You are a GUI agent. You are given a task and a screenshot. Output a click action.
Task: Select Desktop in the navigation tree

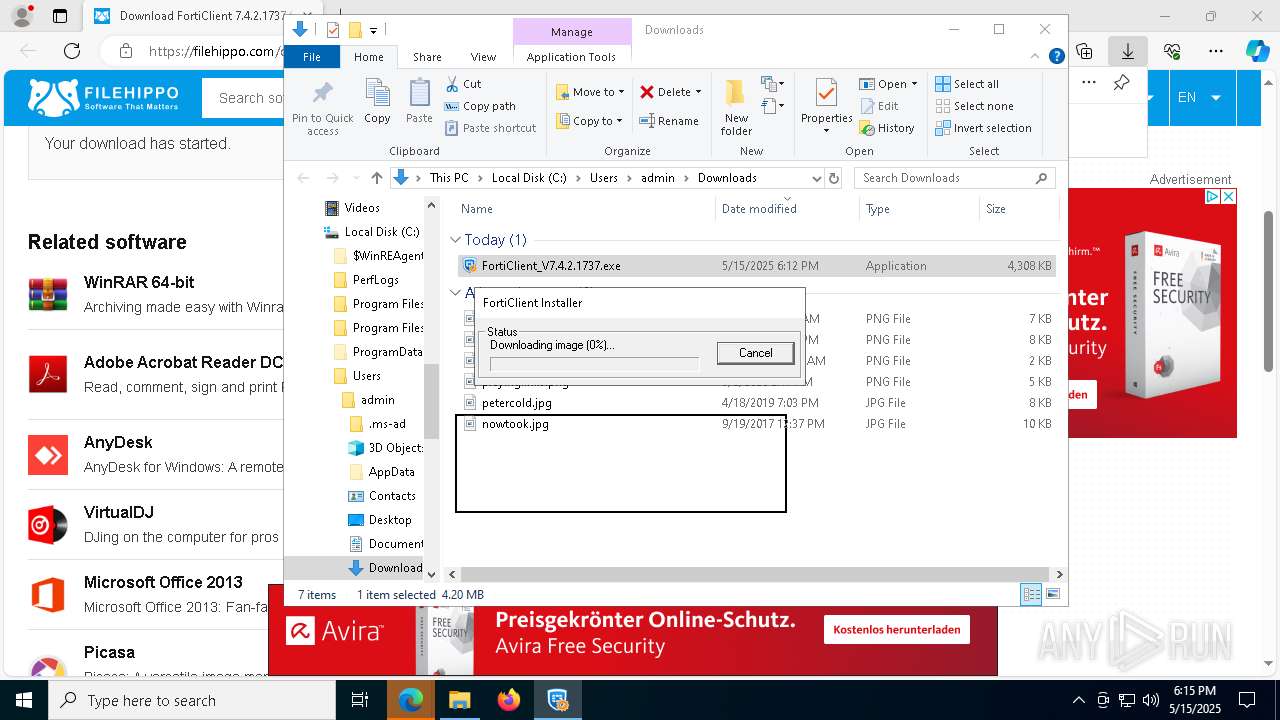pyautogui.click(x=389, y=520)
